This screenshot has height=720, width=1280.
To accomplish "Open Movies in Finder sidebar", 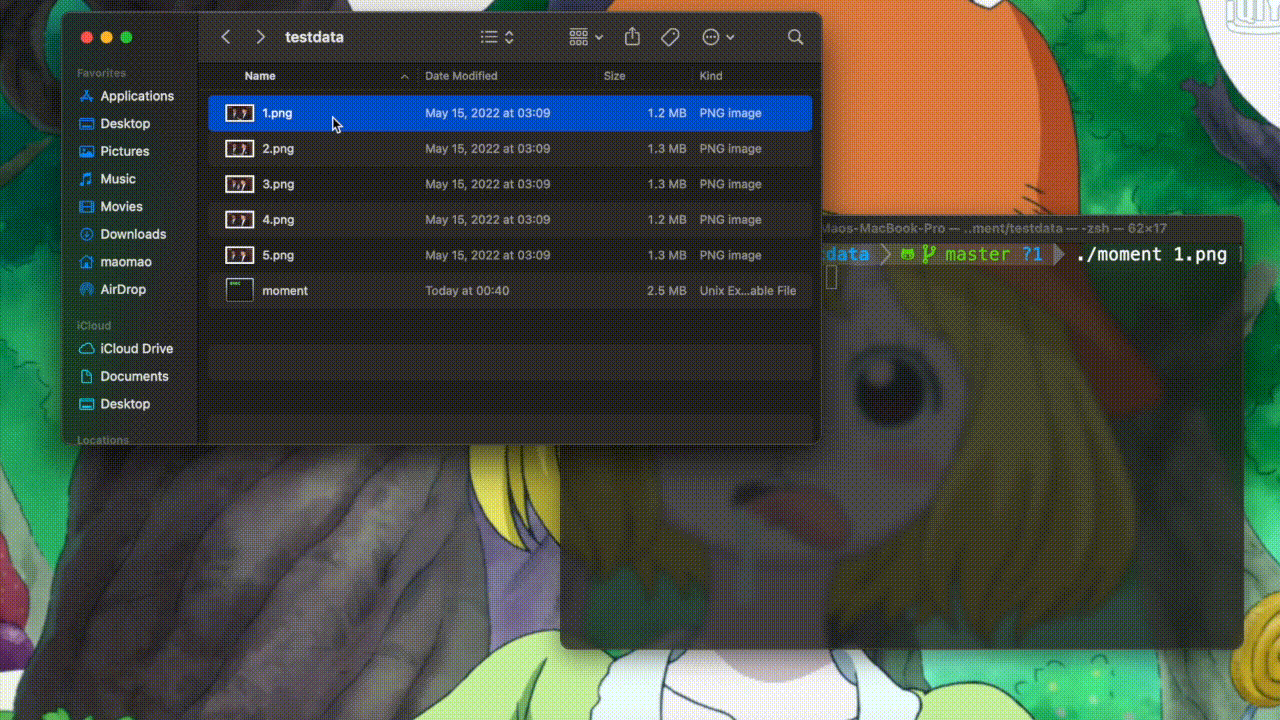I will pos(121,207).
